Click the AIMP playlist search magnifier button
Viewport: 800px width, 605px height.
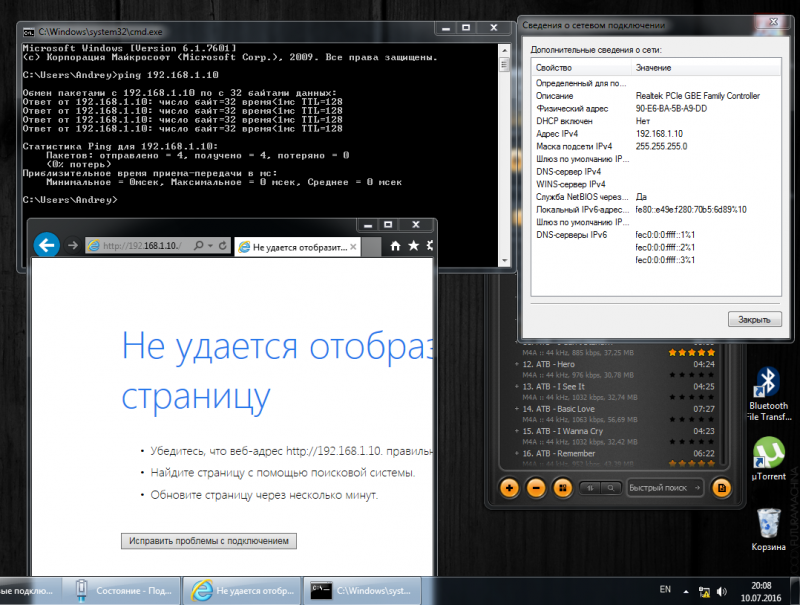coord(610,488)
